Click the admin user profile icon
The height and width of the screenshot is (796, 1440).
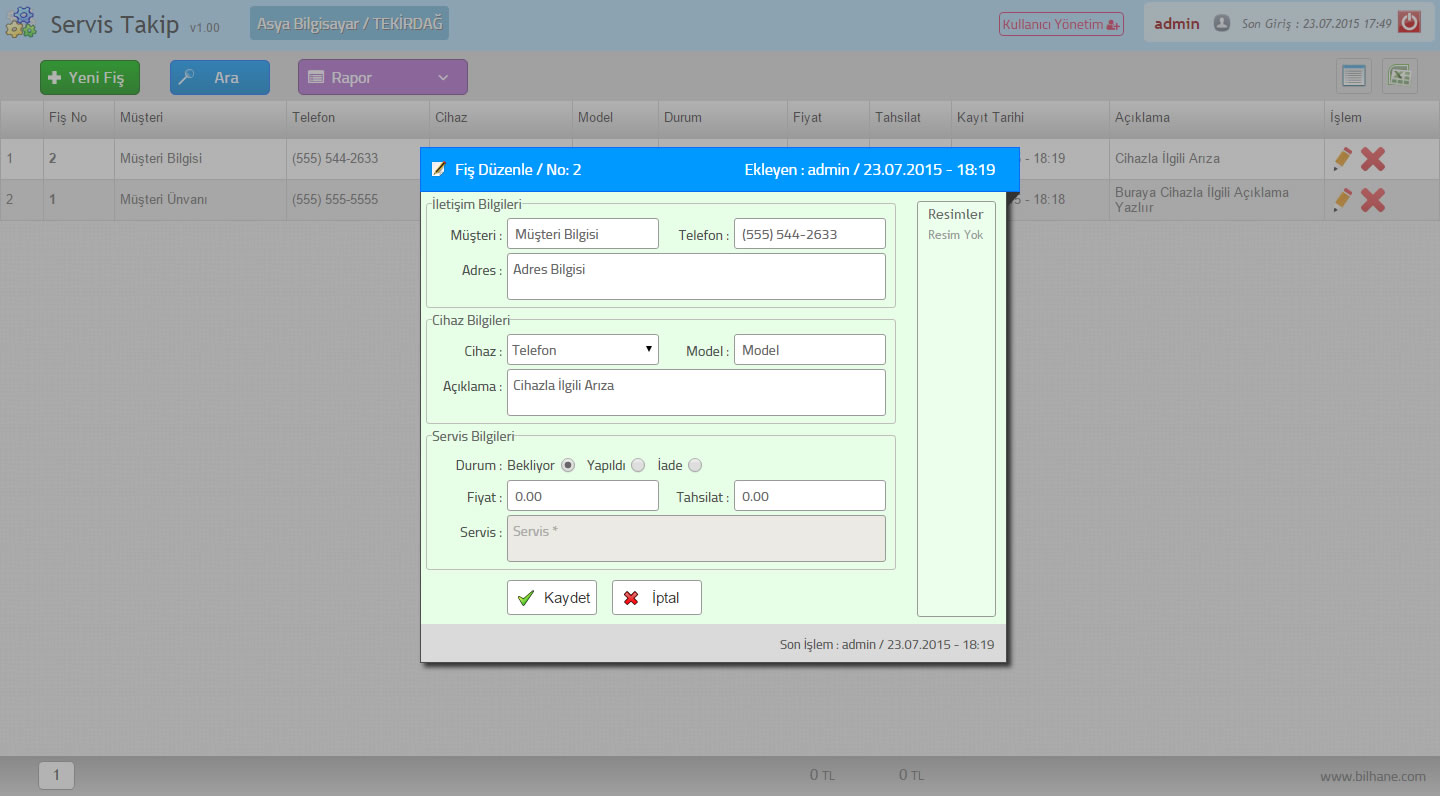tap(1221, 23)
